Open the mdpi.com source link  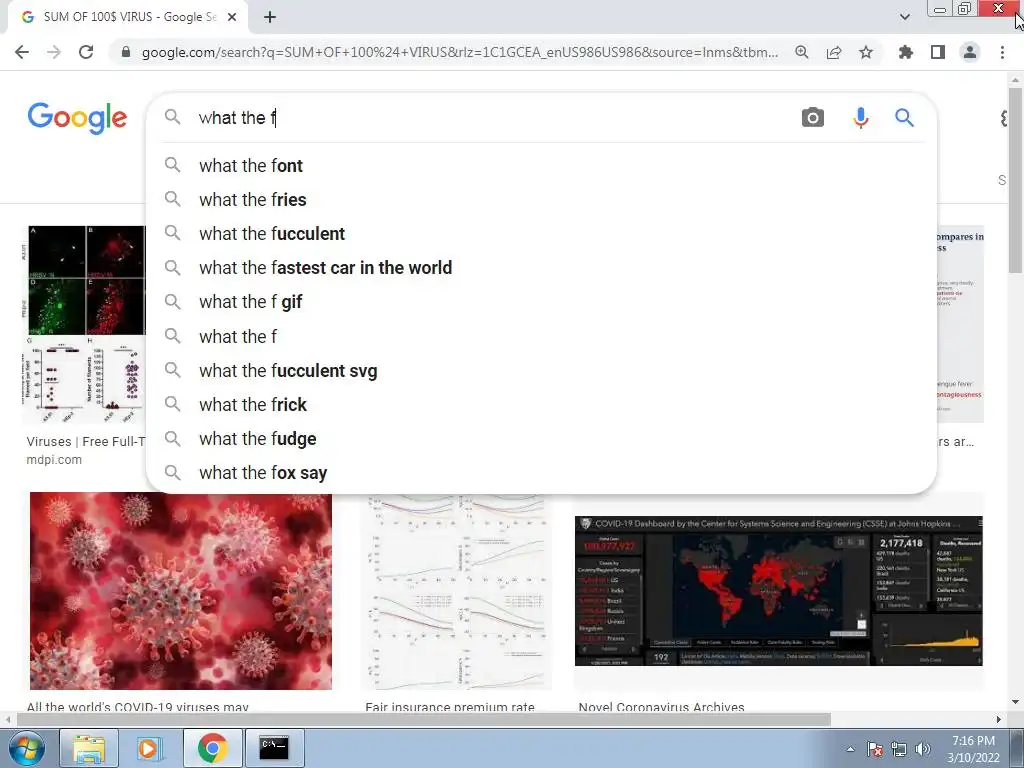(54, 460)
